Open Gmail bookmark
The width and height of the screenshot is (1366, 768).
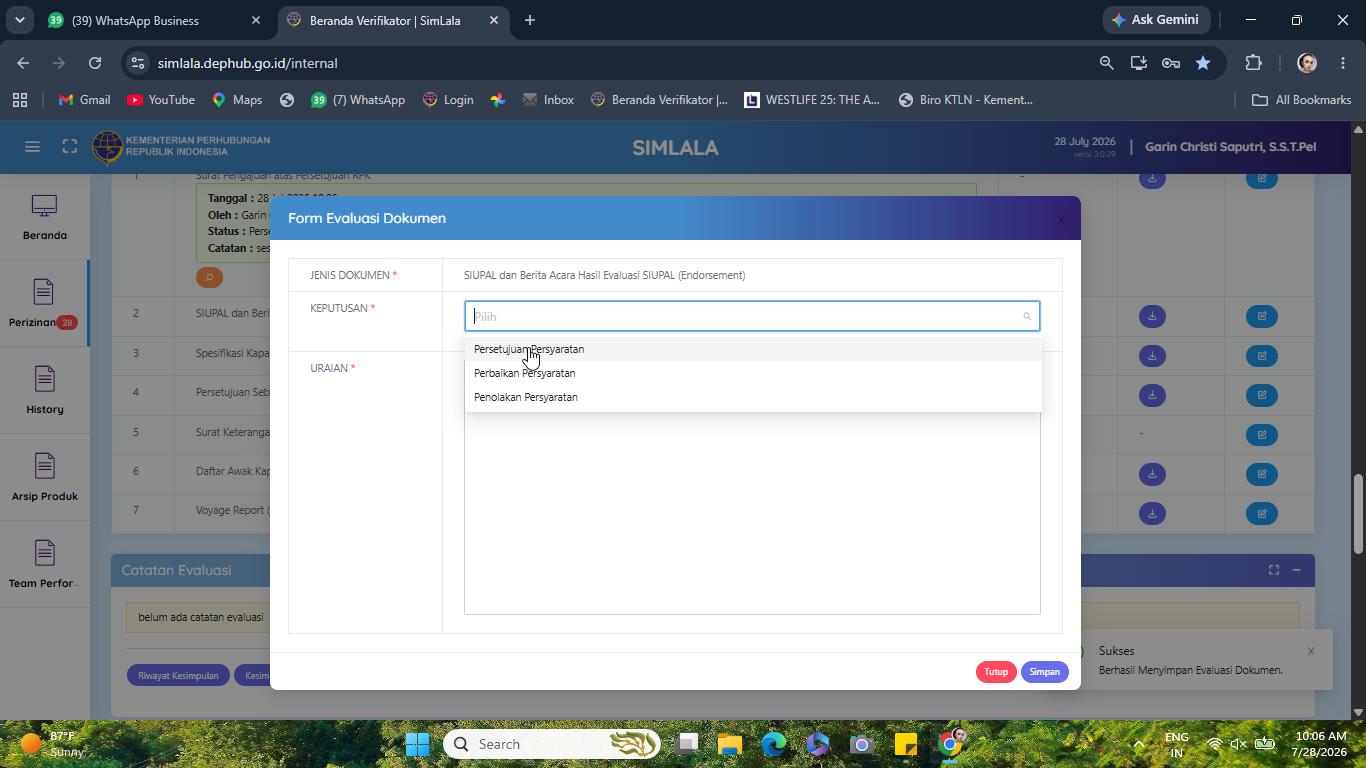(x=84, y=100)
